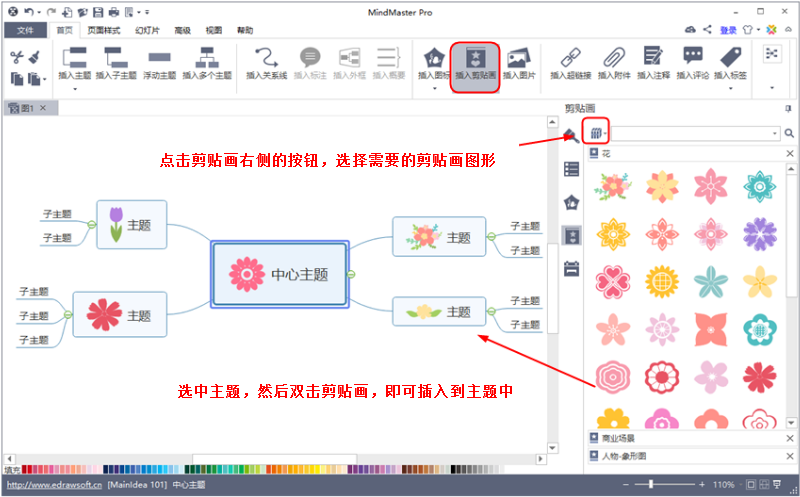Click the bouquet clipart thumbnail
800x497 pixels.
point(613,186)
